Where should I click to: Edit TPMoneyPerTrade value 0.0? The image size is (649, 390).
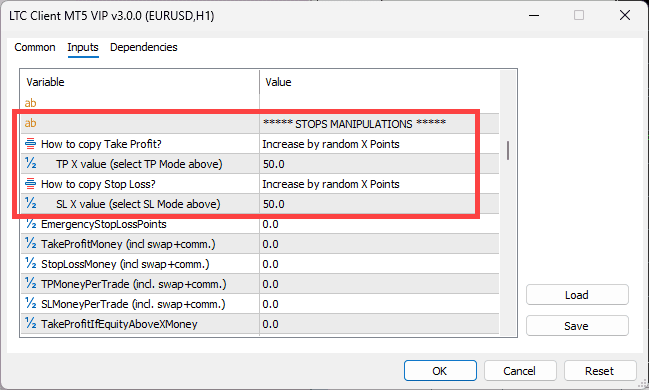pyautogui.click(x=379, y=284)
